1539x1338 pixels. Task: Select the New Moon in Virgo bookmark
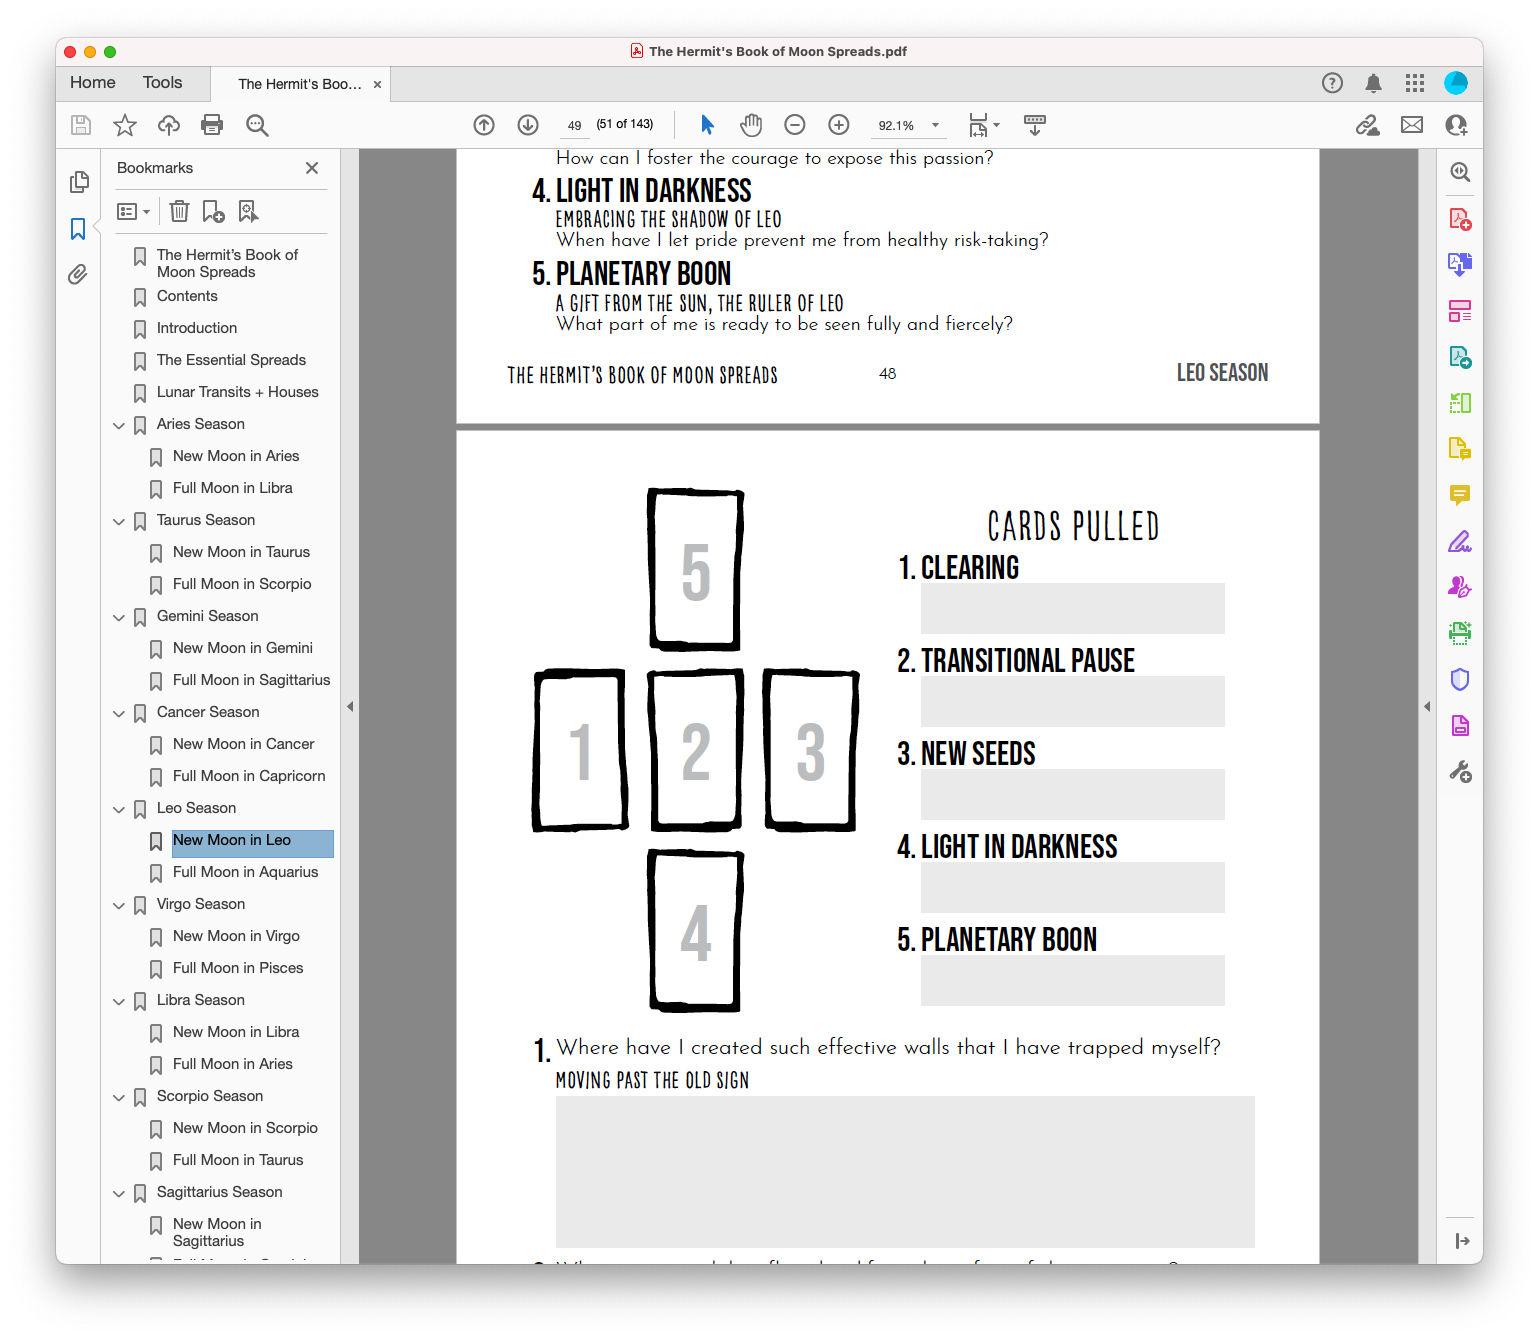[x=236, y=935]
